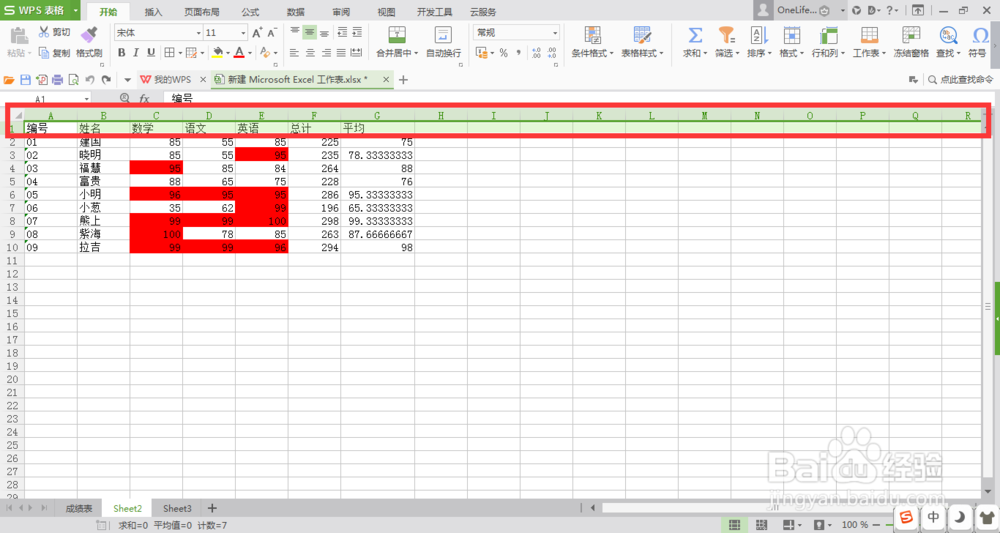
Task: Click the Find (查找) icon
Action: click(948, 35)
